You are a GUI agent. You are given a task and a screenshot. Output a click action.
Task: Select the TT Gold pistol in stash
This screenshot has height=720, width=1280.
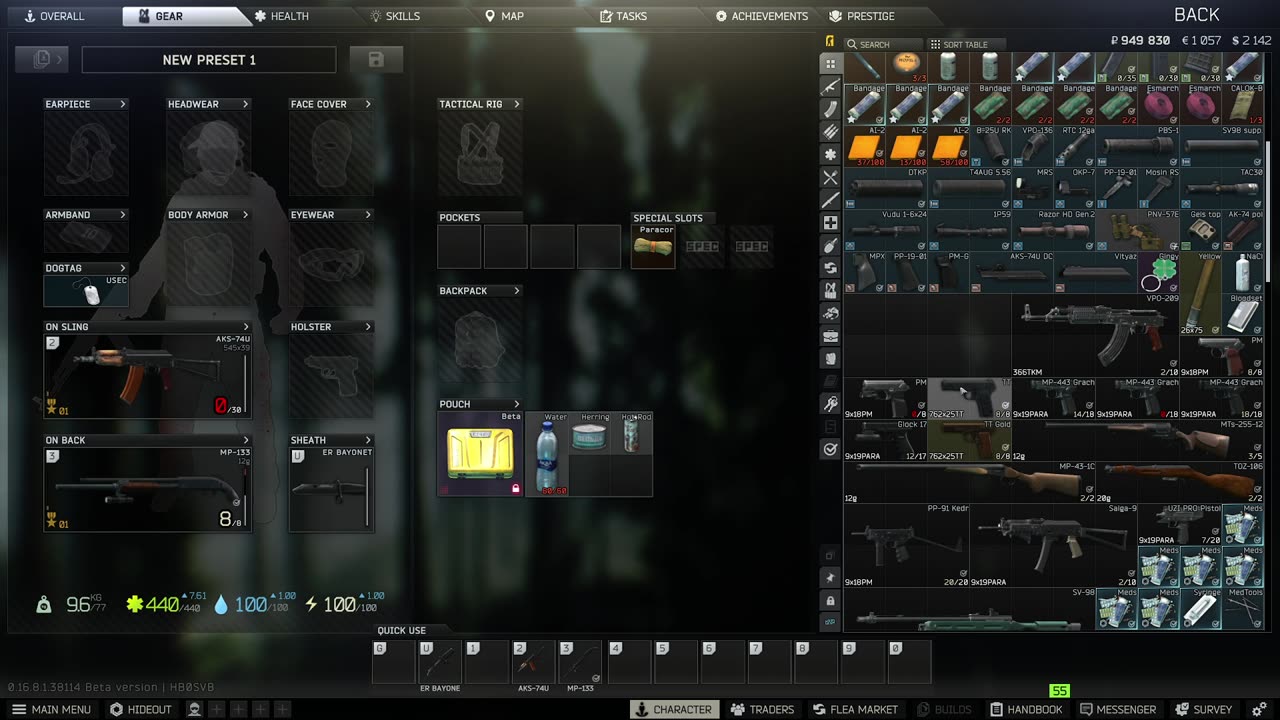(x=969, y=441)
